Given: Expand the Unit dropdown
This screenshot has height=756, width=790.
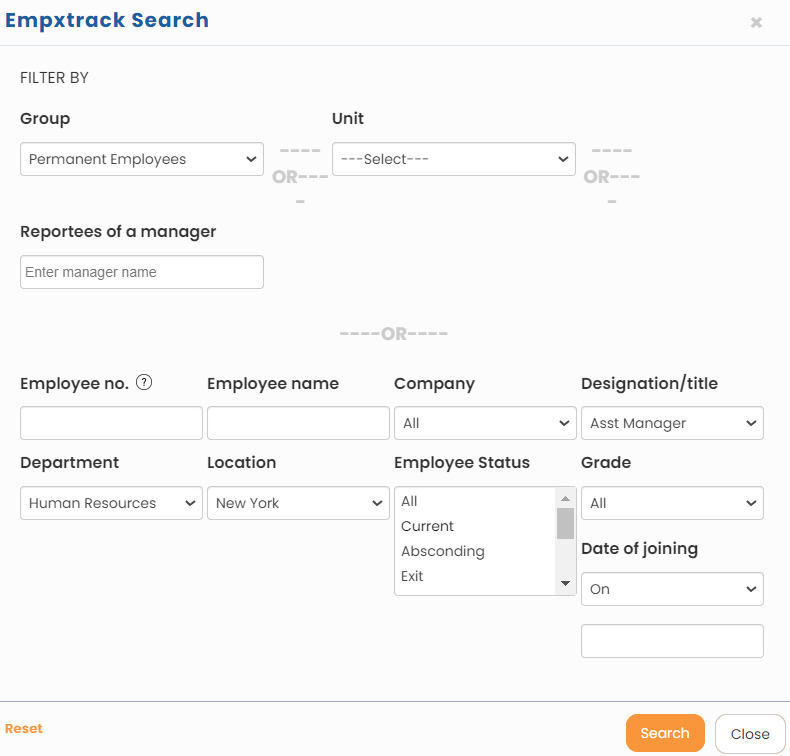Looking at the screenshot, I should pyautogui.click(x=453, y=159).
